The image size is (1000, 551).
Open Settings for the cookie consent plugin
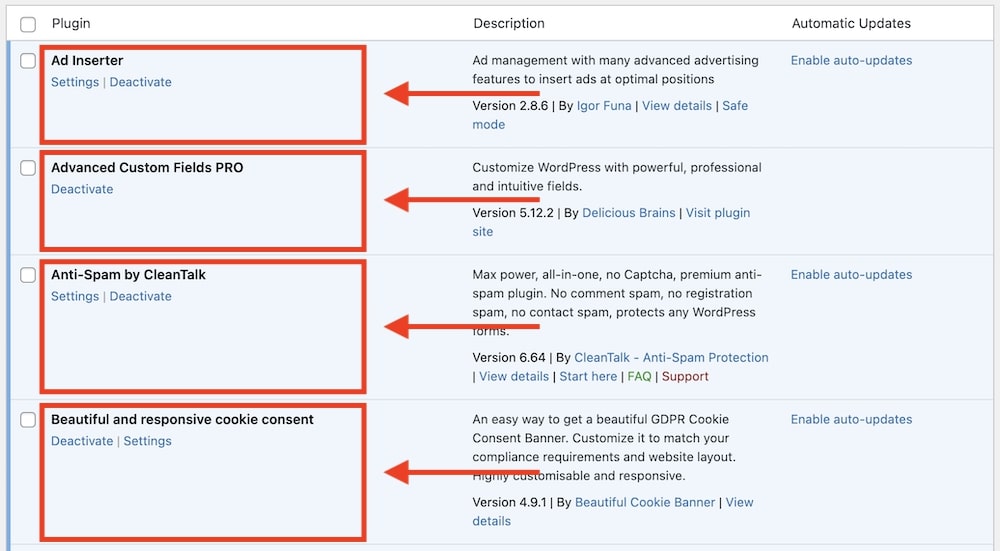click(147, 441)
